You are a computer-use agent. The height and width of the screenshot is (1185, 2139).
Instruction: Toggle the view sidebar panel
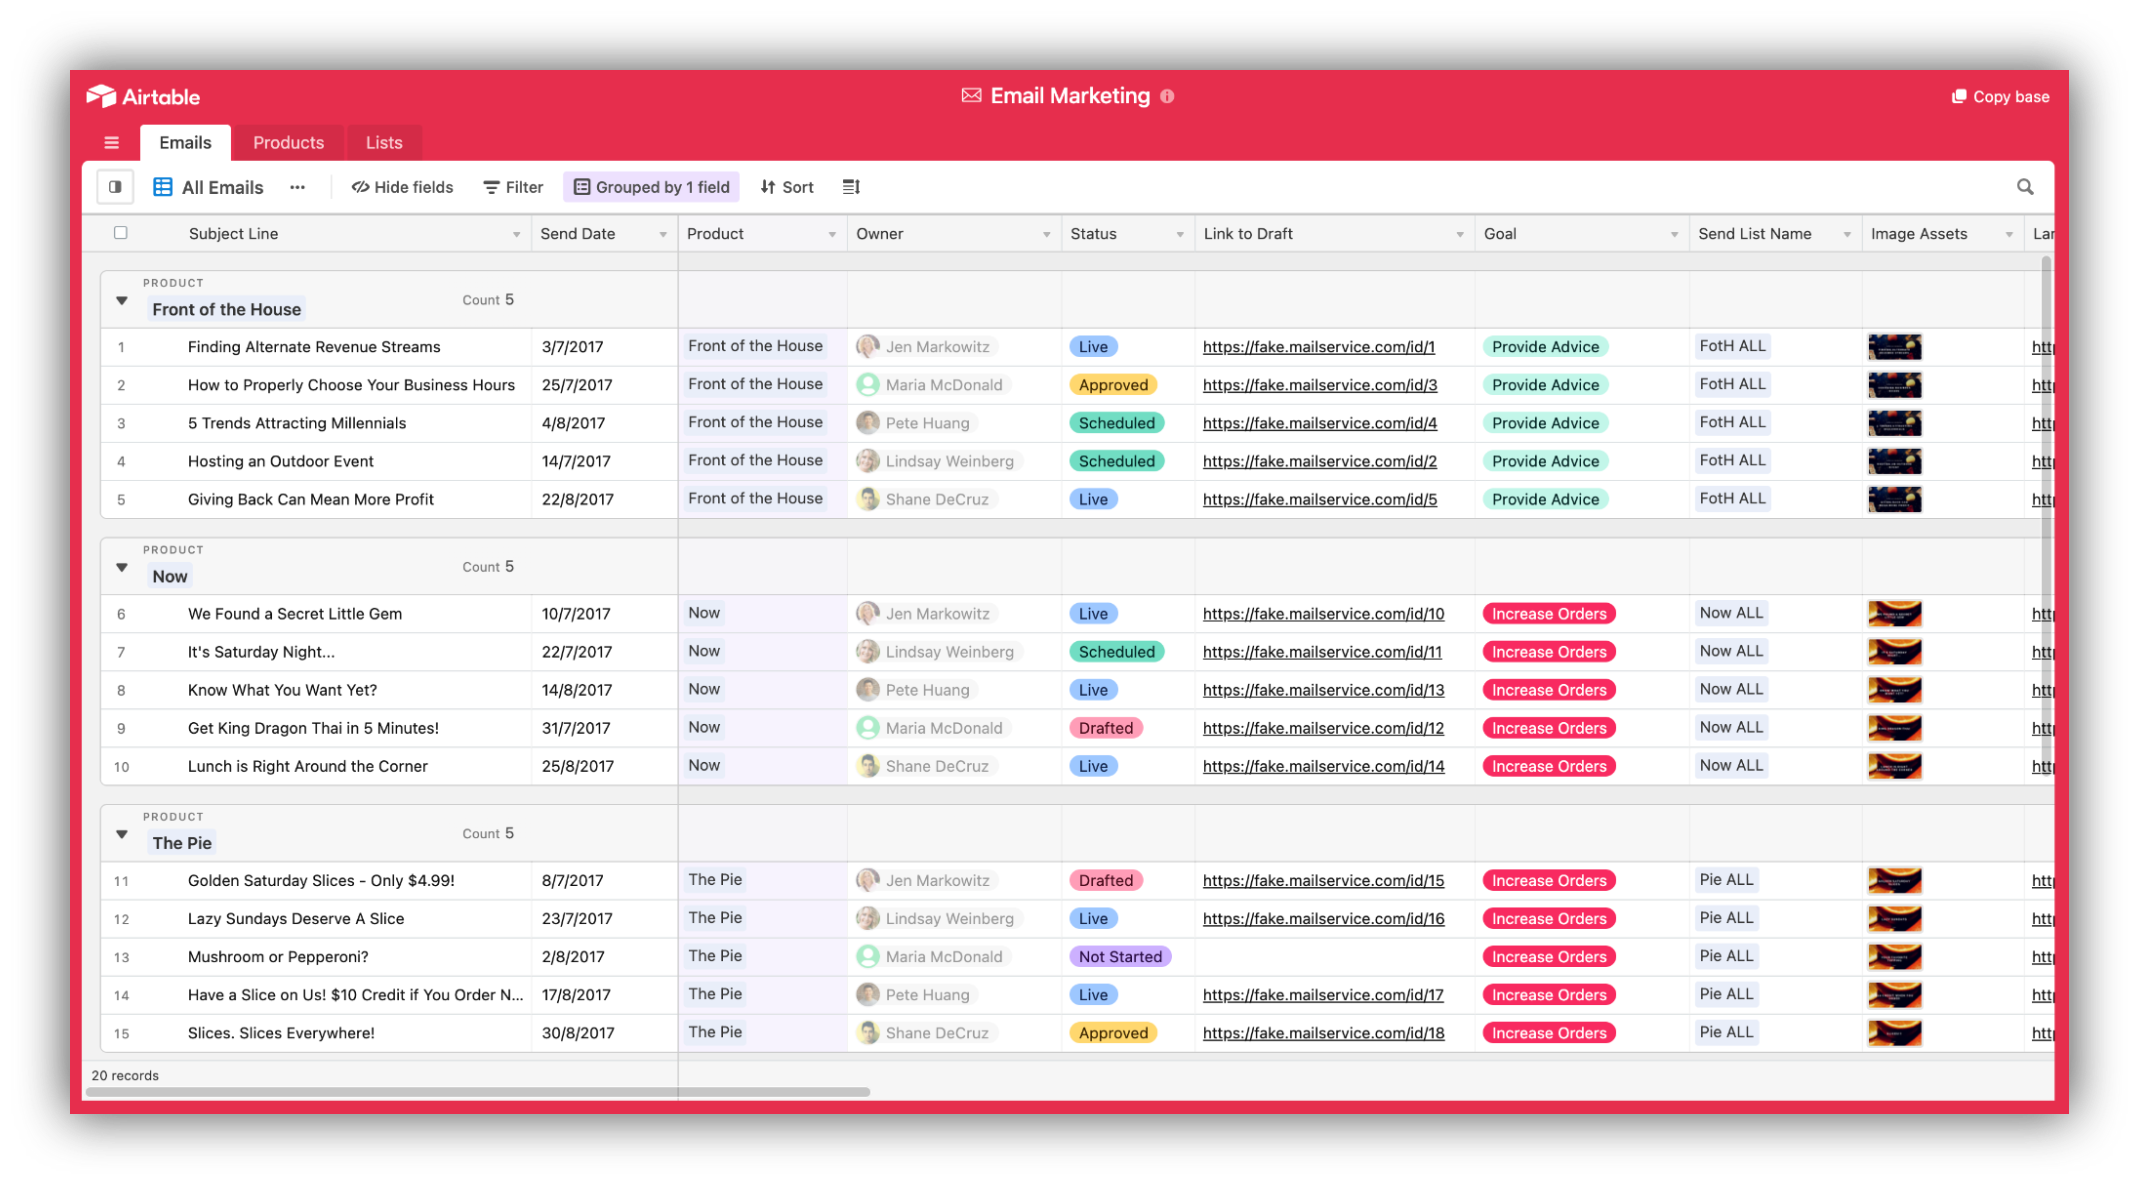click(115, 186)
